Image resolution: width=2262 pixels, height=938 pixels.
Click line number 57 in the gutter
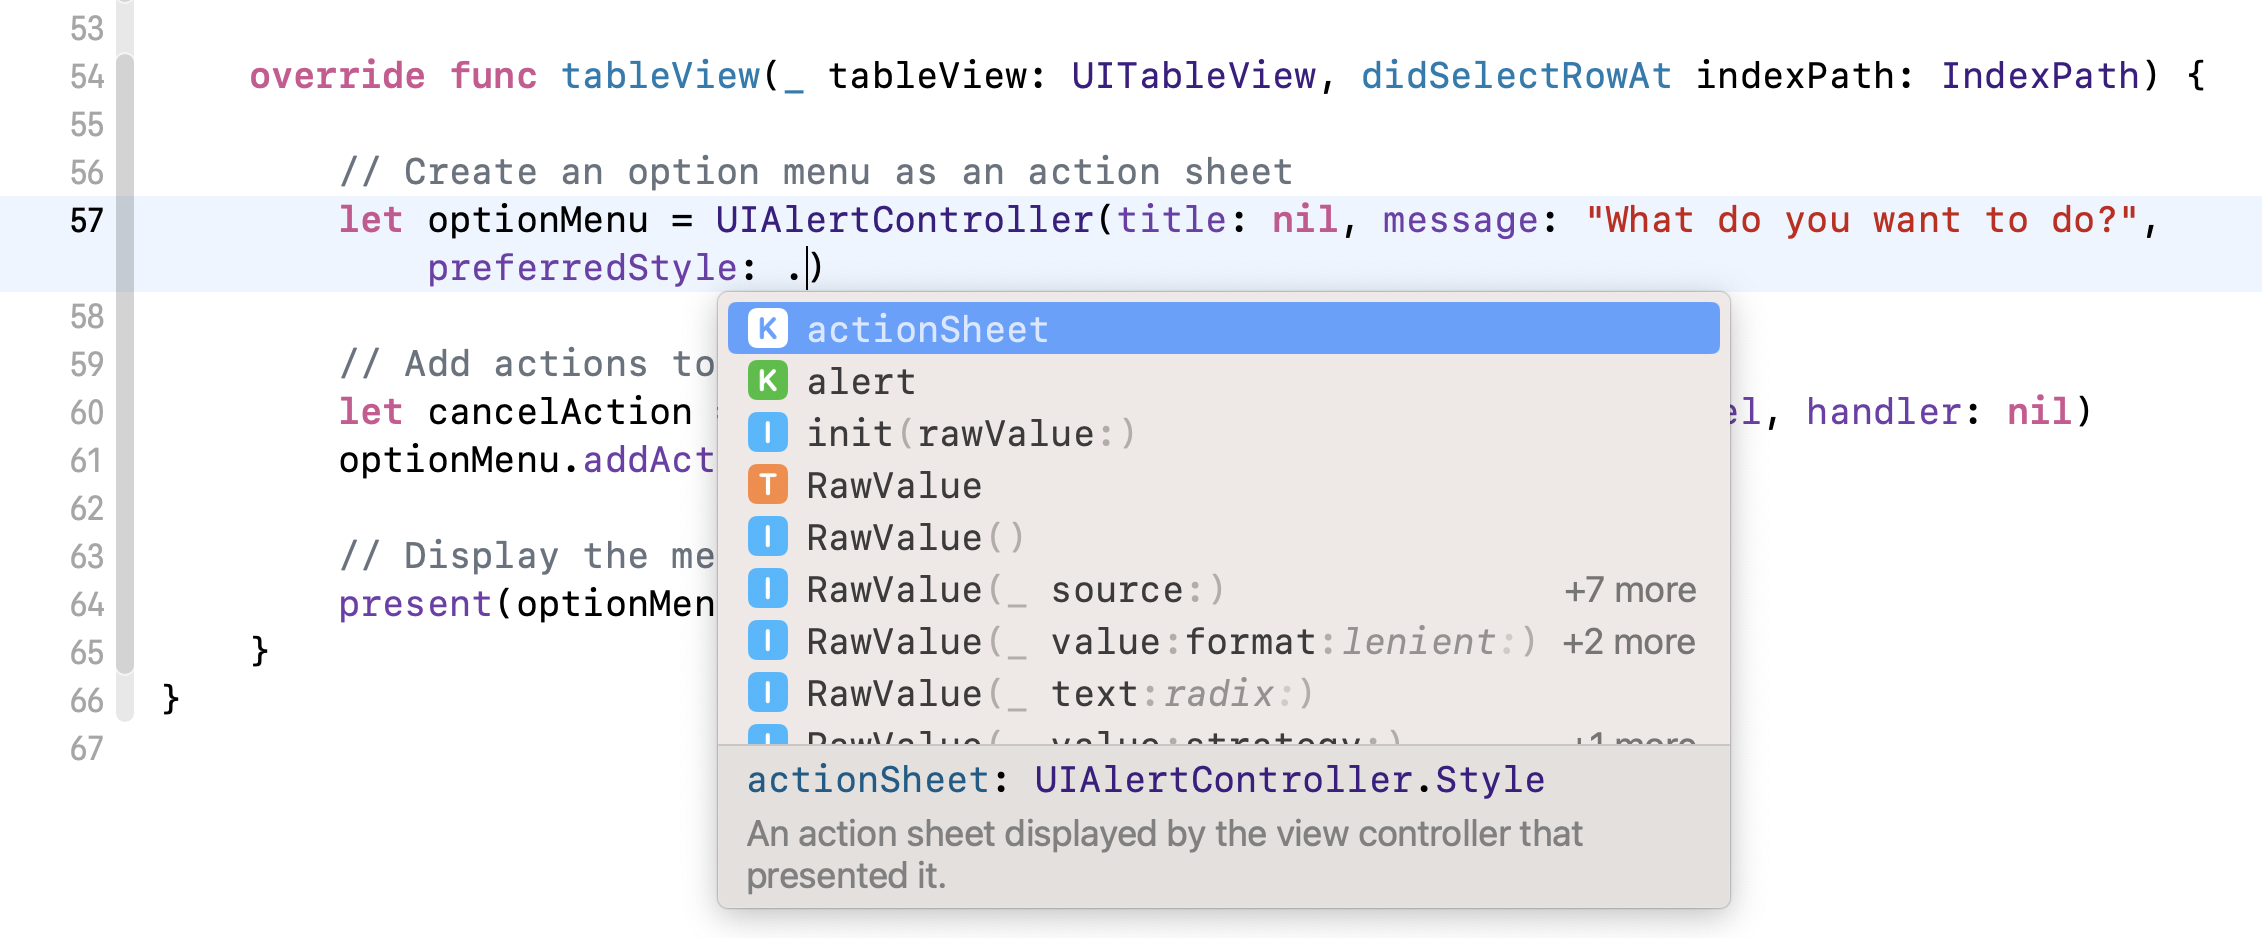click(85, 221)
